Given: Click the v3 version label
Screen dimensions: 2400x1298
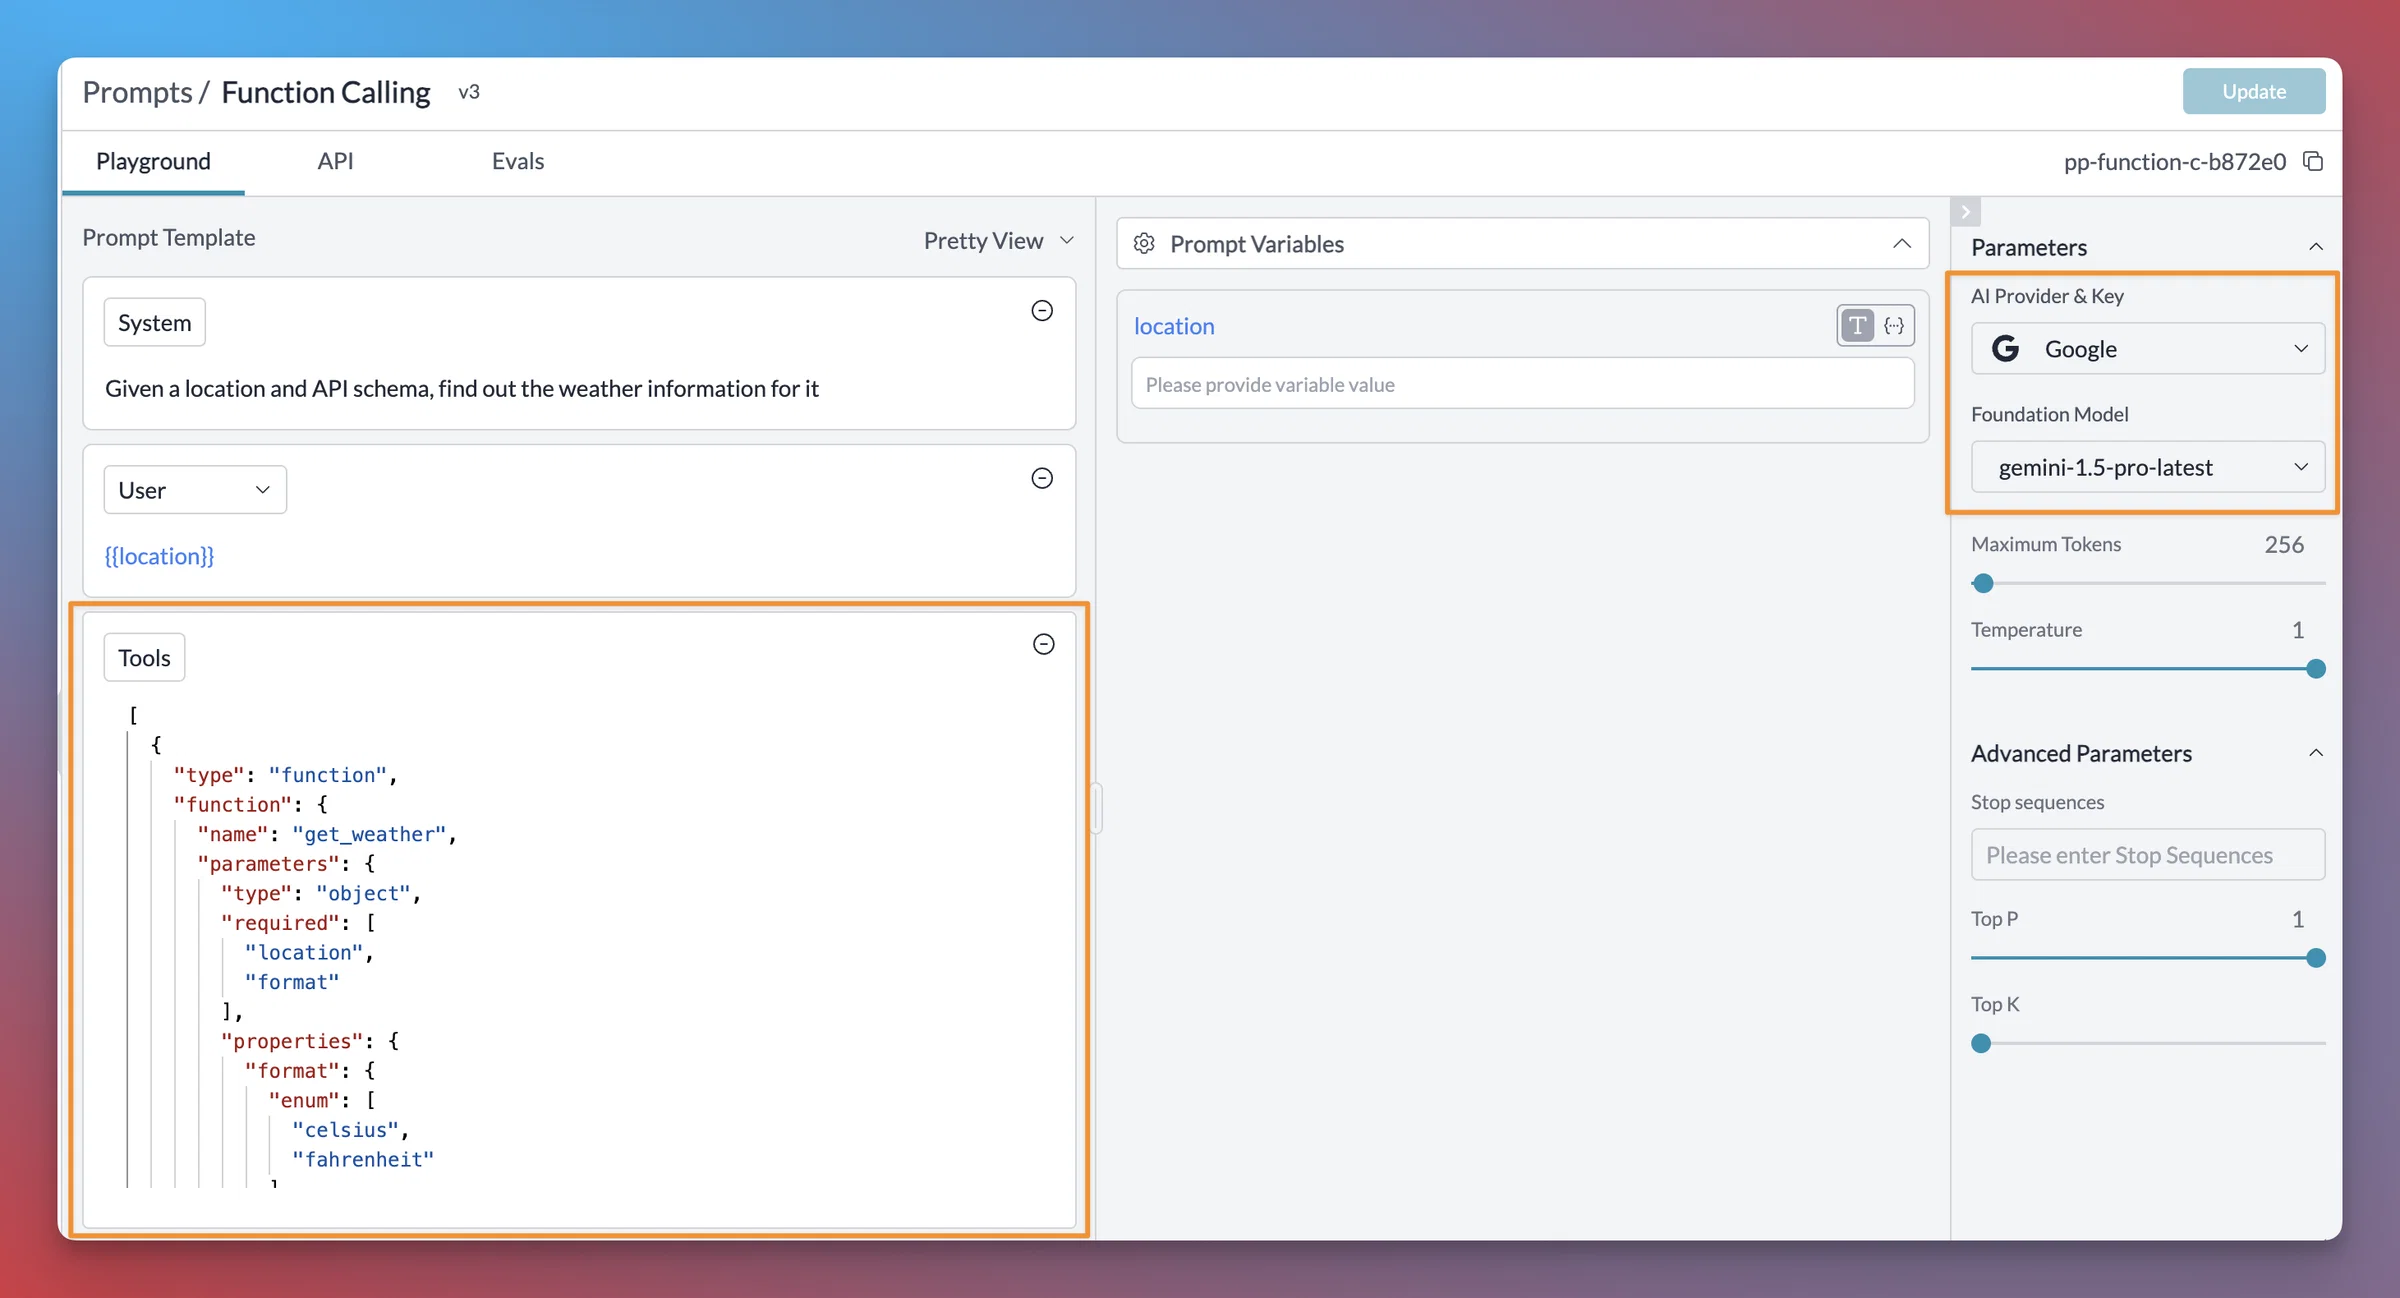Looking at the screenshot, I should 469,92.
